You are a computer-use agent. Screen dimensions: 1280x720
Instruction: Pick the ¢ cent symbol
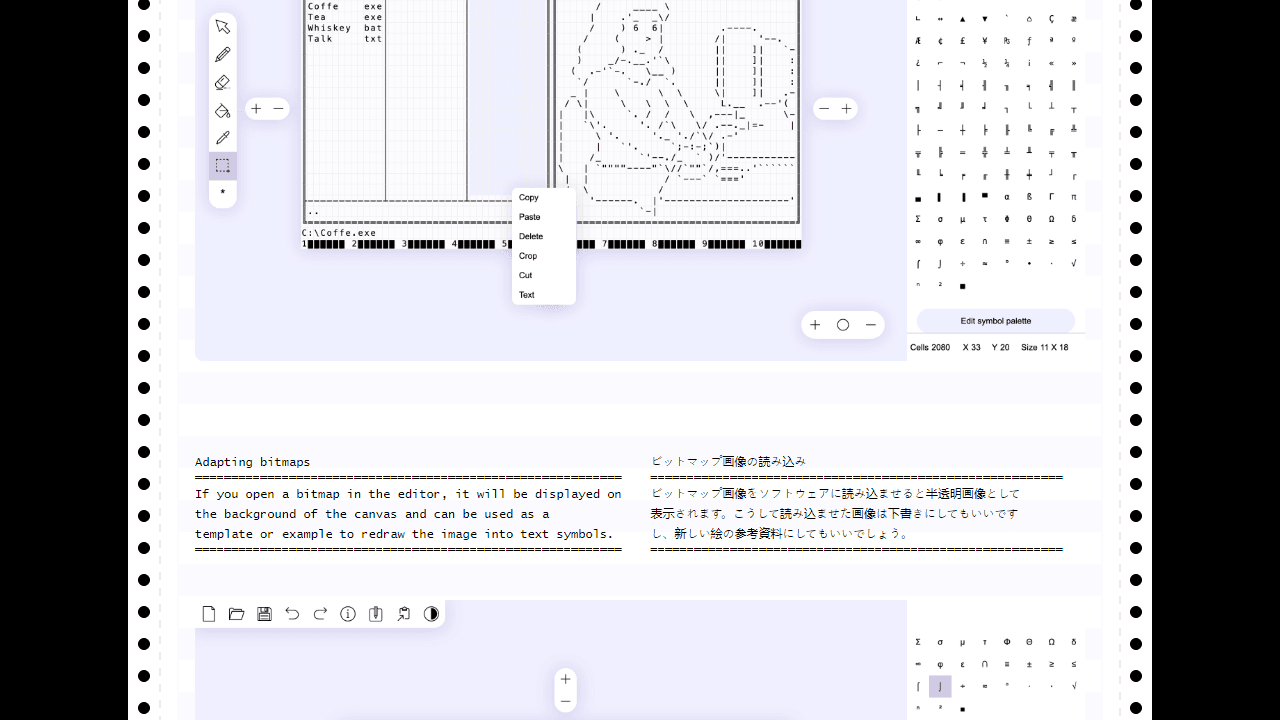pyautogui.click(x=940, y=41)
